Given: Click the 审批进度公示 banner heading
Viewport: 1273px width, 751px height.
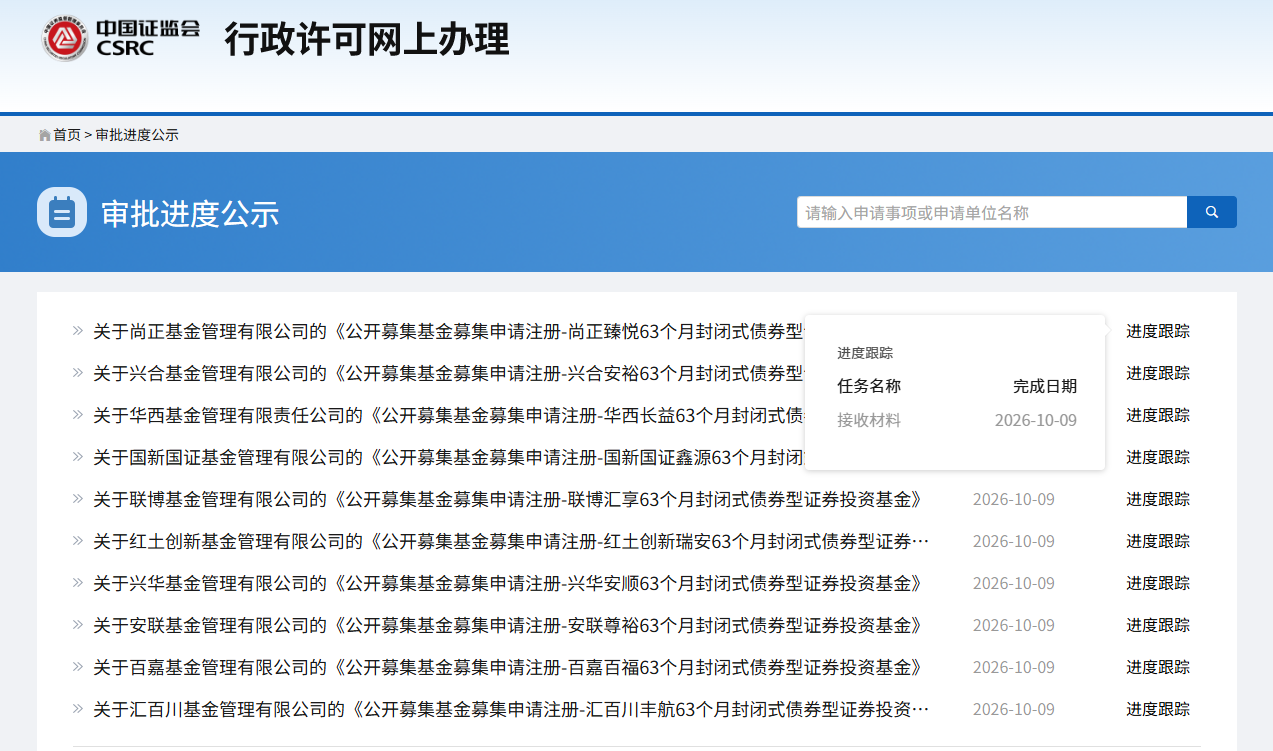Looking at the screenshot, I should point(190,213).
